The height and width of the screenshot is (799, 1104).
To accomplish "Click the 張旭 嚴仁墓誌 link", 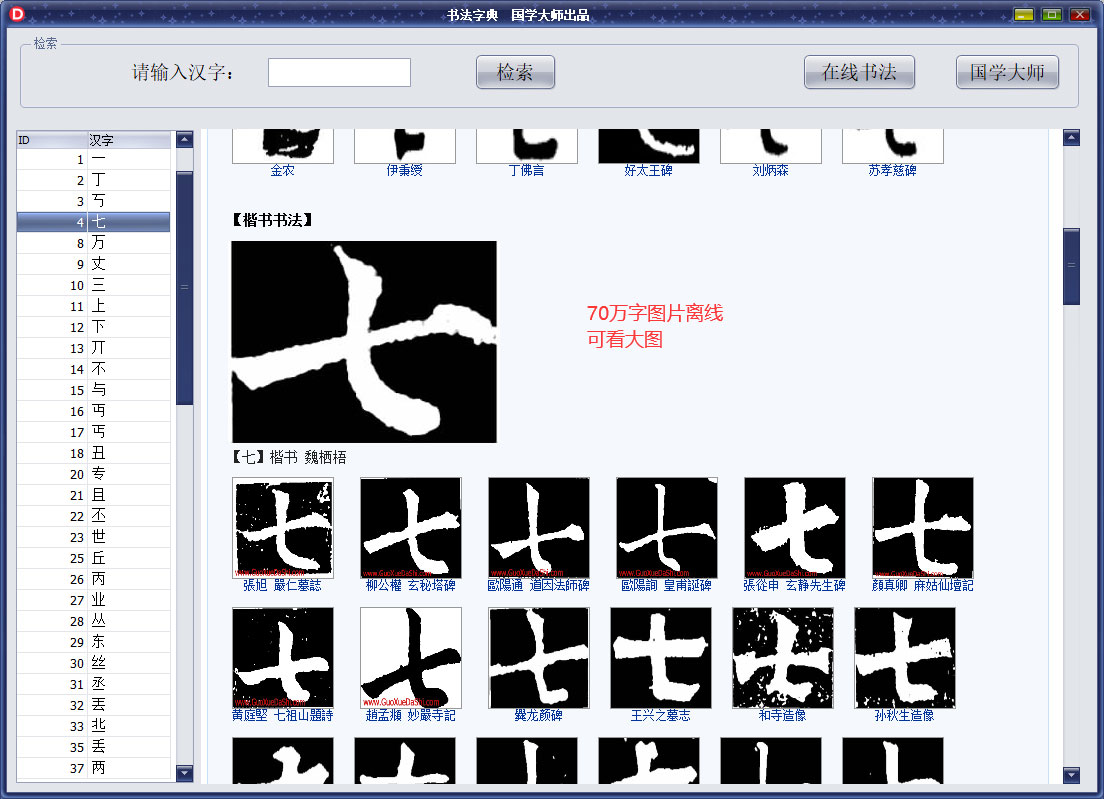I will click(x=282, y=586).
